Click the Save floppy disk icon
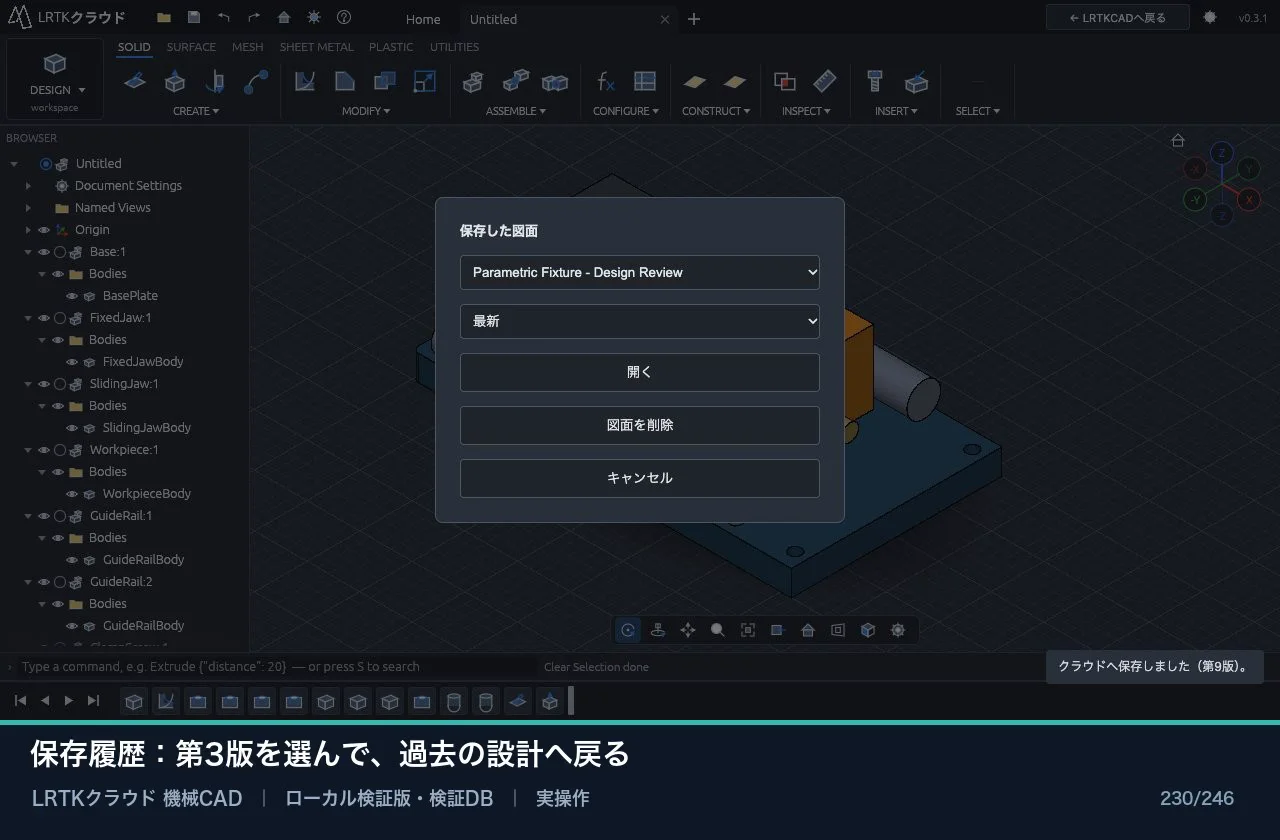The width and height of the screenshot is (1280, 840). (x=194, y=18)
